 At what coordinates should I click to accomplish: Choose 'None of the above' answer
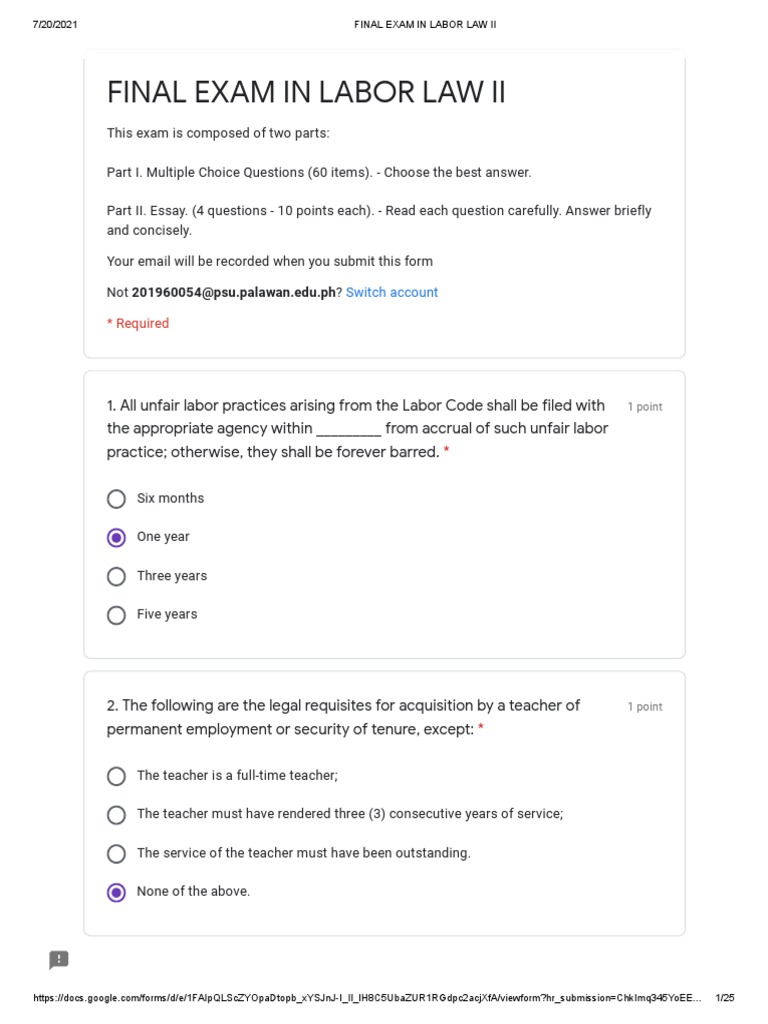[117, 892]
